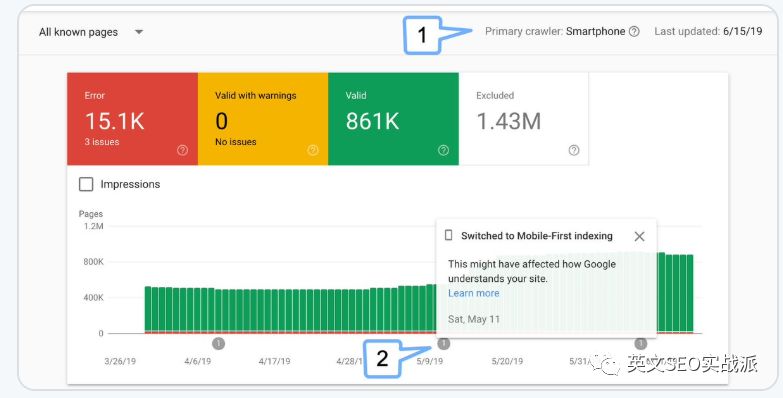Click the 1.2M axis label

click(x=93, y=226)
